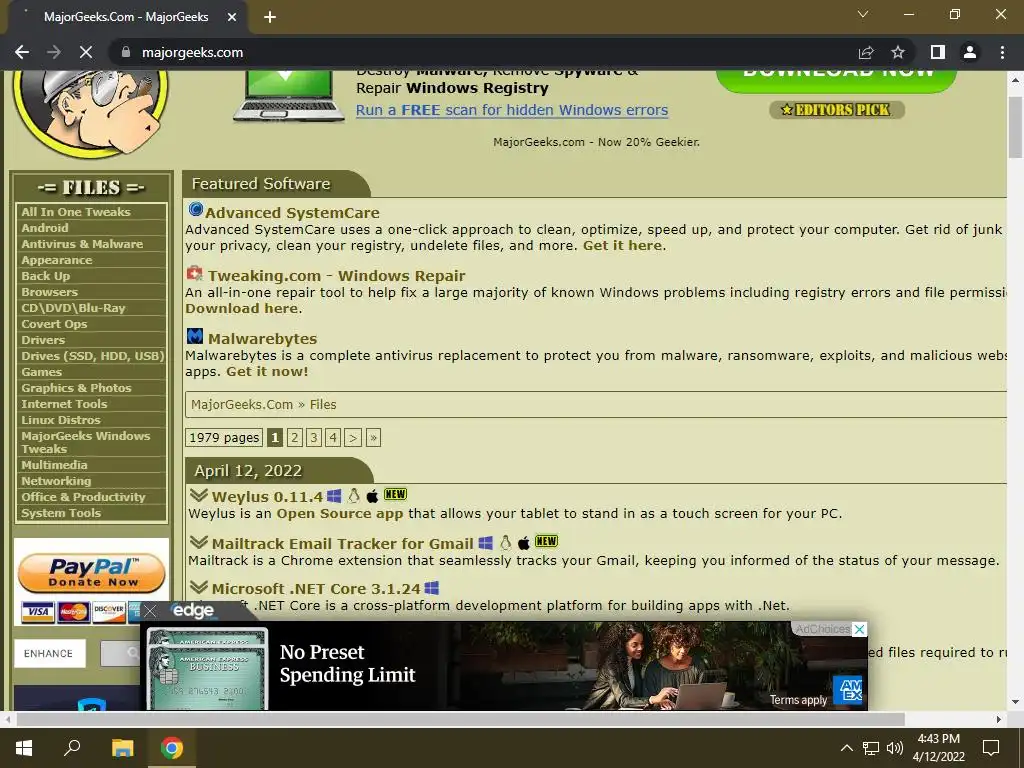
Task: Click the share page icon
Action: (x=866, y=52)
